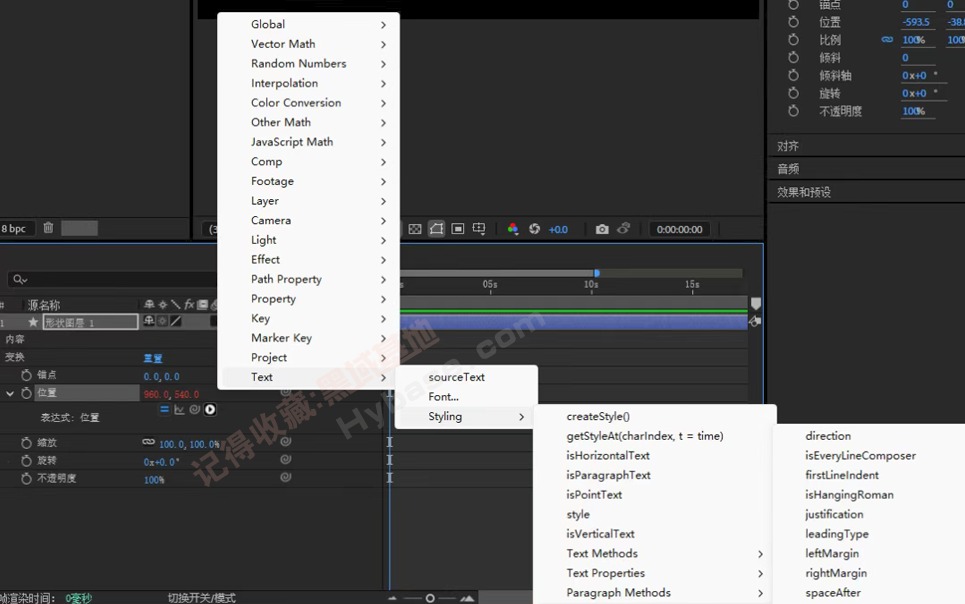This screenshot has width=965, height=604.
Task: Toggle the 缩放 stopwatch in timeline
Action: pyautogui.click(x=26, y=443)
